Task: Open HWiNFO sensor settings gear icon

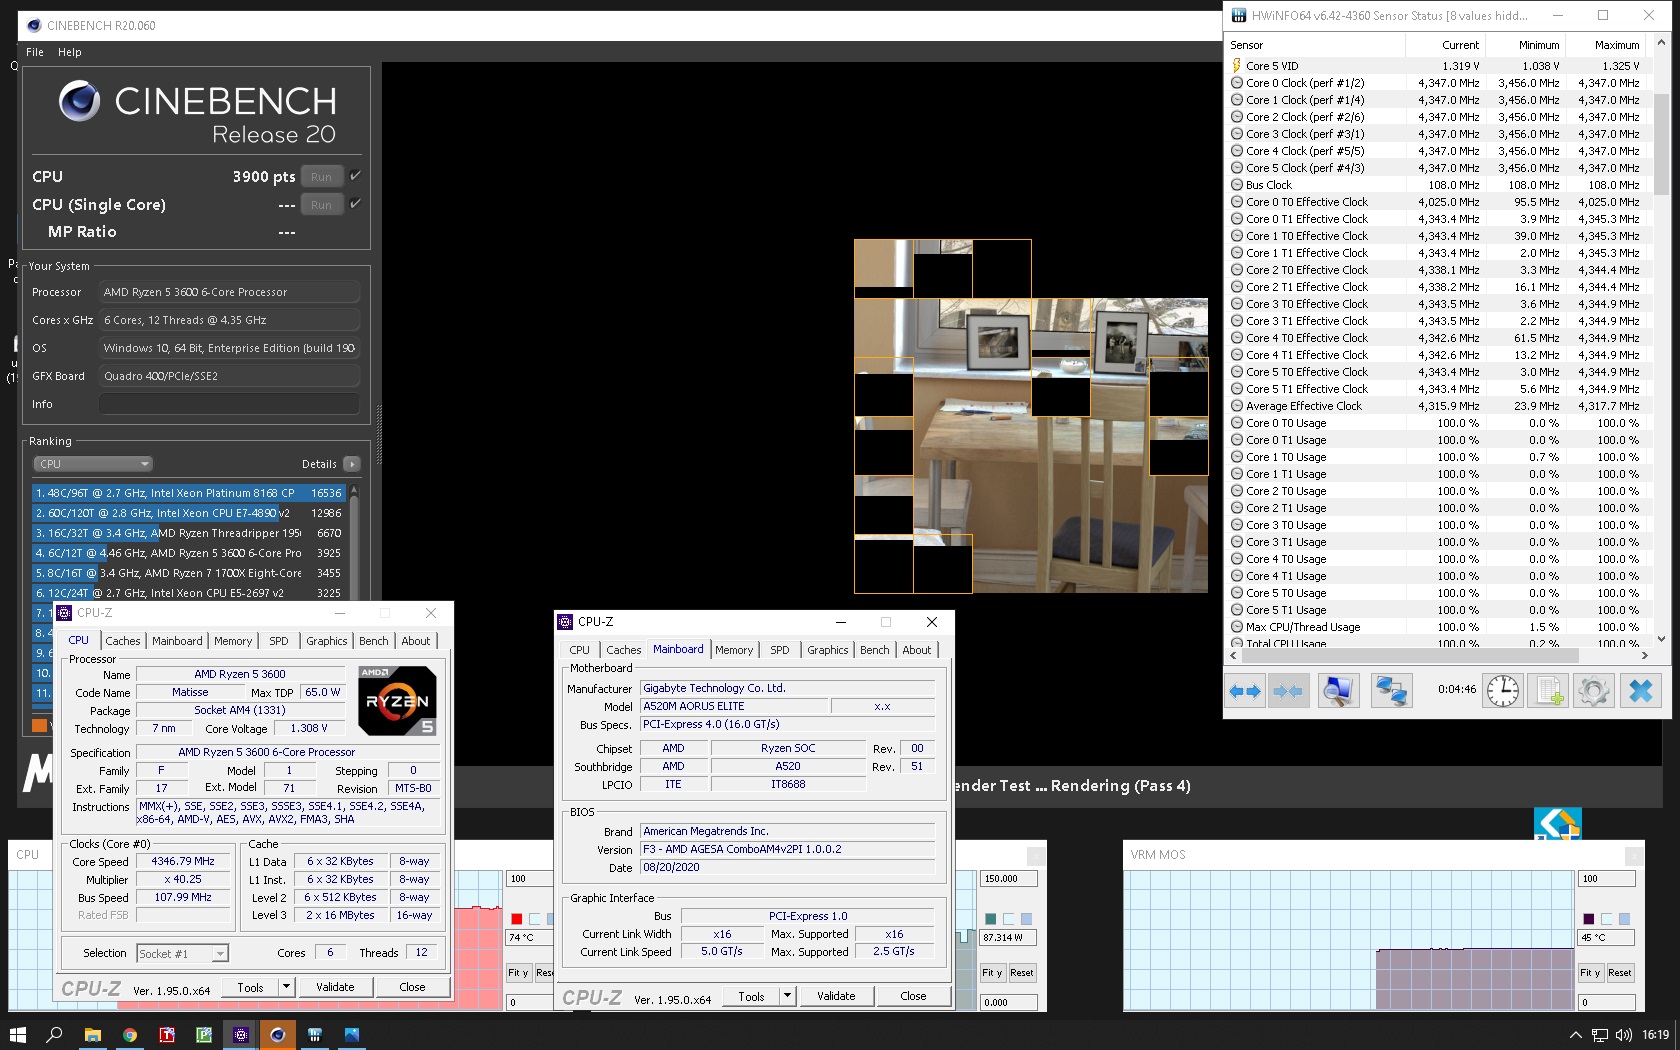Action: [x=1594, y=691]
